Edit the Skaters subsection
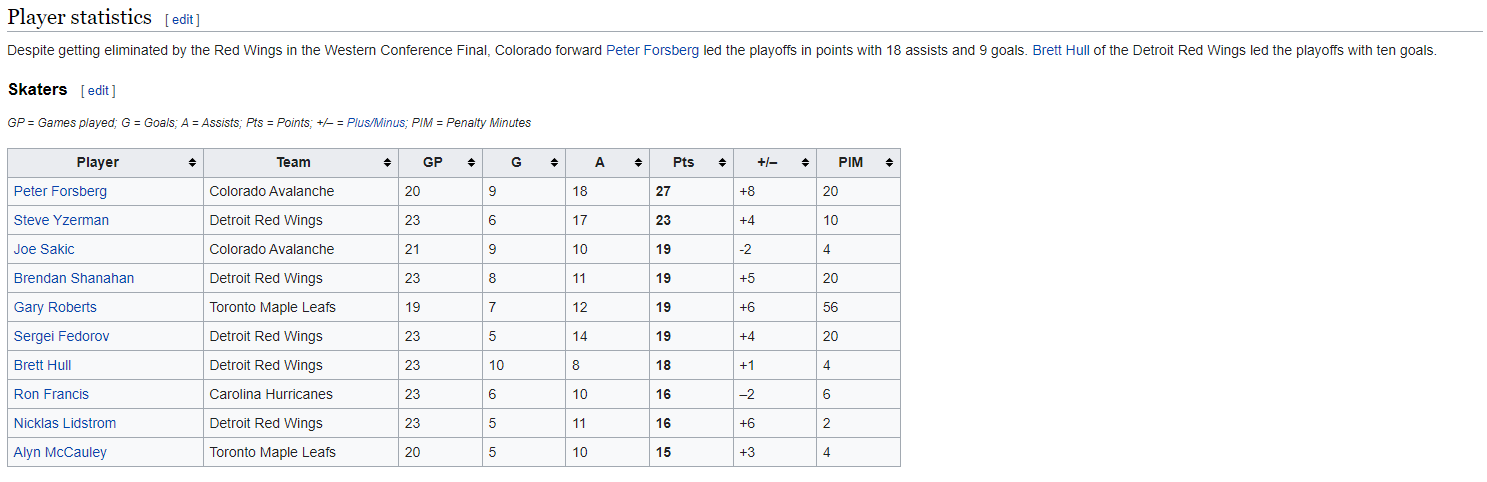This screenshot has width=1487, height=482. pyautogui.click(x=99, y=91)
